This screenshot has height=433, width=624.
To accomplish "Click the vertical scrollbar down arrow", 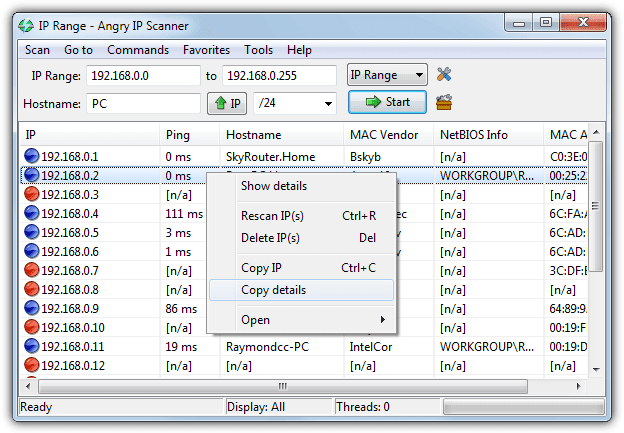I will [x=596, y=369].
